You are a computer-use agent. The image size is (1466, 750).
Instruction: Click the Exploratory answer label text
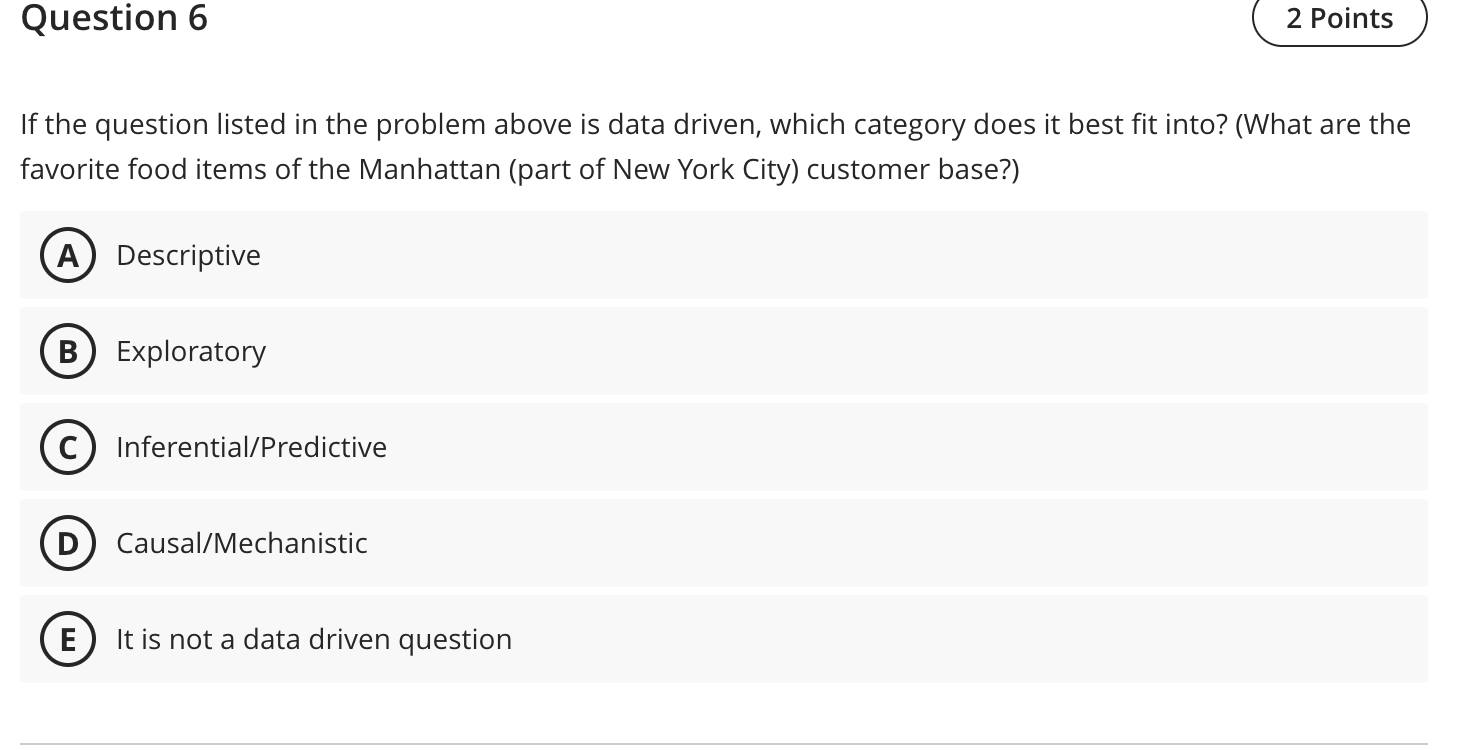191,351
